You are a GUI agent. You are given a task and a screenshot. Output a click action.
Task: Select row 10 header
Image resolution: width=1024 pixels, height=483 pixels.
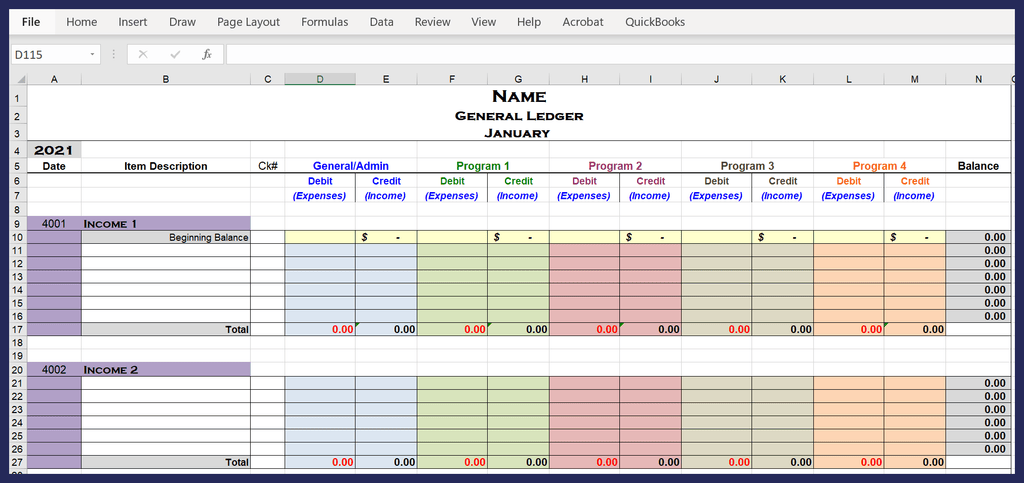[19, 238]
